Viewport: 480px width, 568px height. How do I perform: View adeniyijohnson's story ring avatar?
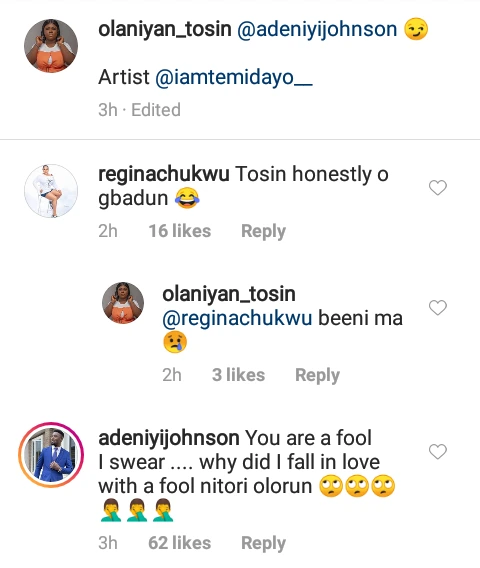pos(51,455)
